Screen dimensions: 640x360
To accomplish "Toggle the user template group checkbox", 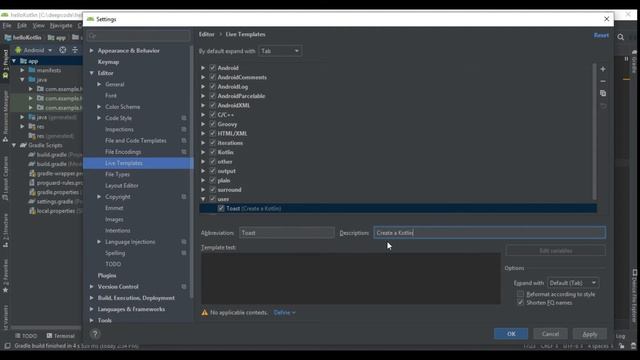I will (213, 199).
